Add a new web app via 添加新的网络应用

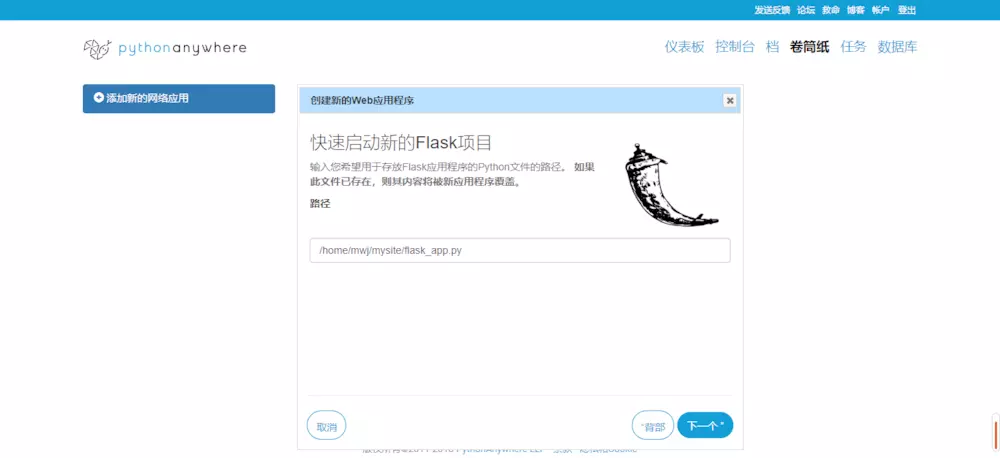pyautogui.click(x=179, y=99)
